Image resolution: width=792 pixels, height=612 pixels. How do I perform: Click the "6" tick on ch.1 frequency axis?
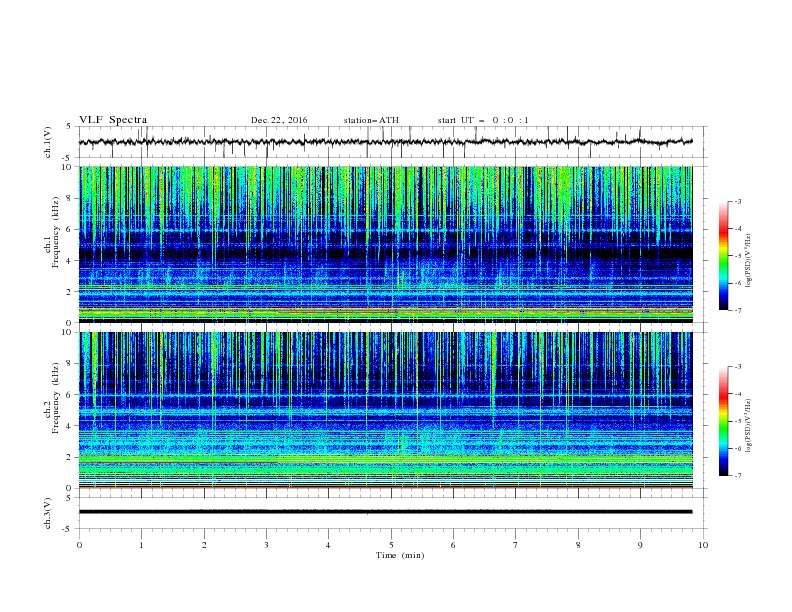click(x=70, y=230)
